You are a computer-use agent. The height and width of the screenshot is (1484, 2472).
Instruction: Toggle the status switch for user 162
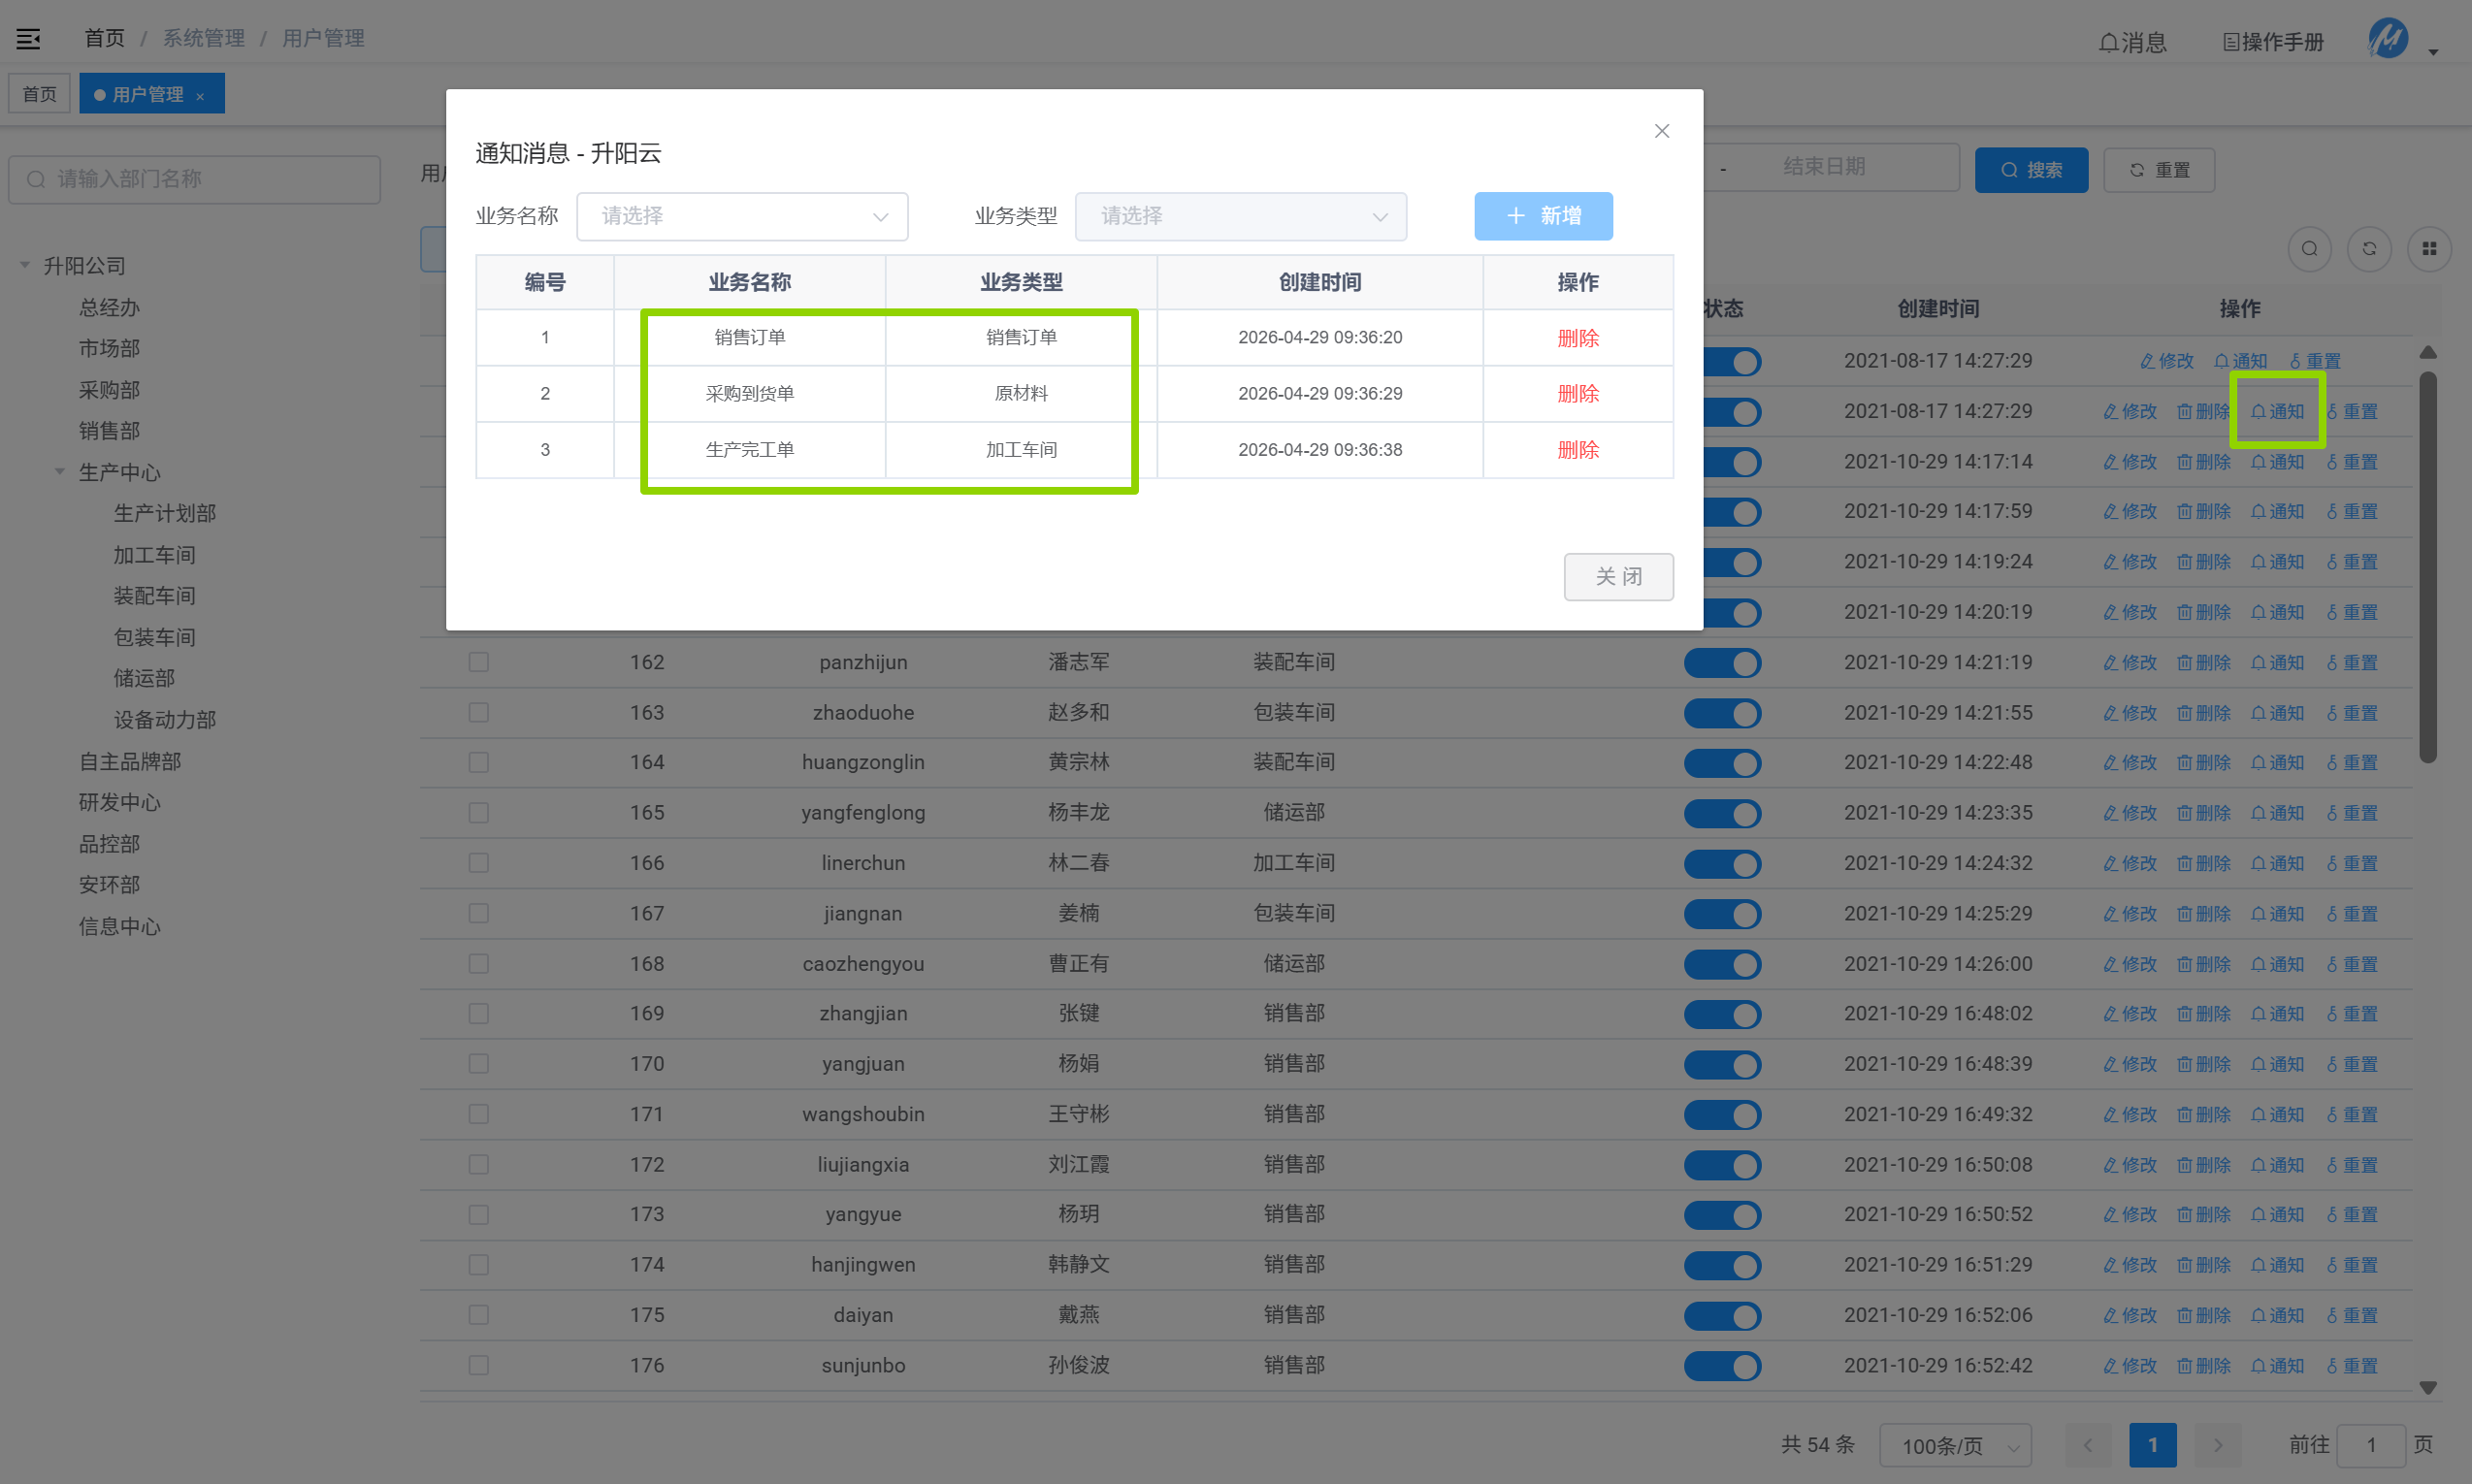coord(1722,663)
